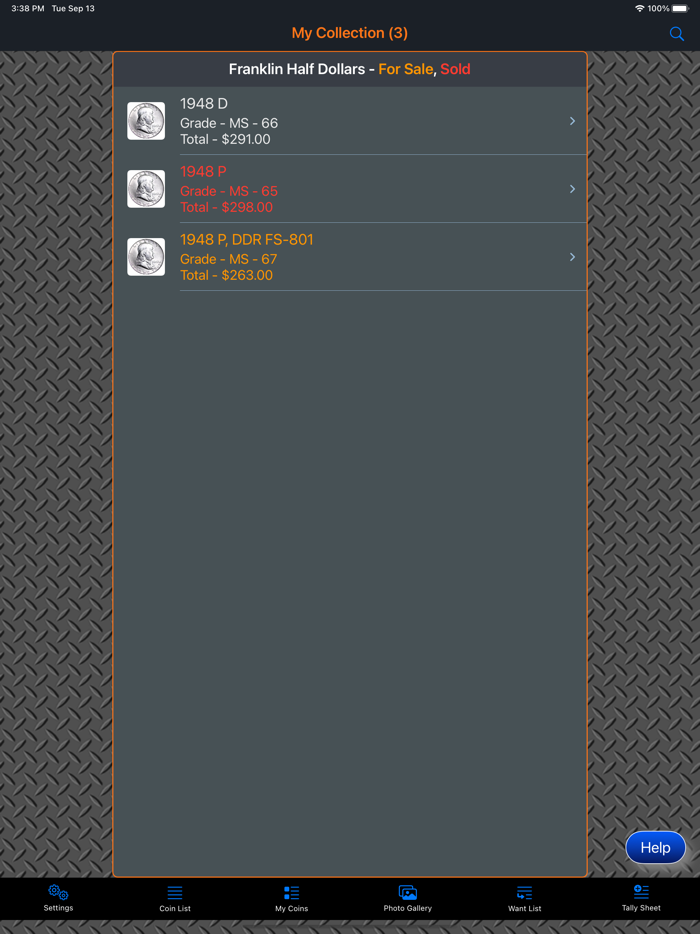The height and width of the screenshot is (934, 700).
Task: Click the blue Help button
Action: click(x=655, y=847)
